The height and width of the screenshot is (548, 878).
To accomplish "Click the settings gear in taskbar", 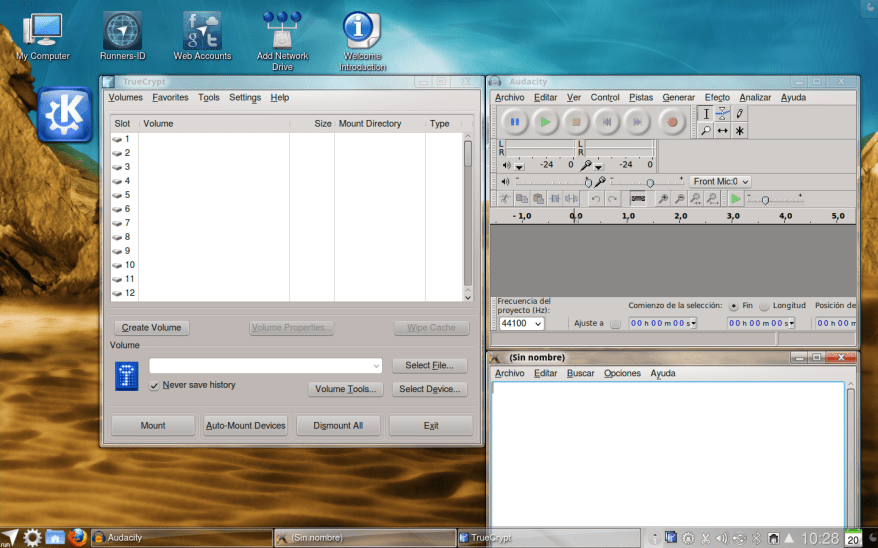I will pos(32,537).
